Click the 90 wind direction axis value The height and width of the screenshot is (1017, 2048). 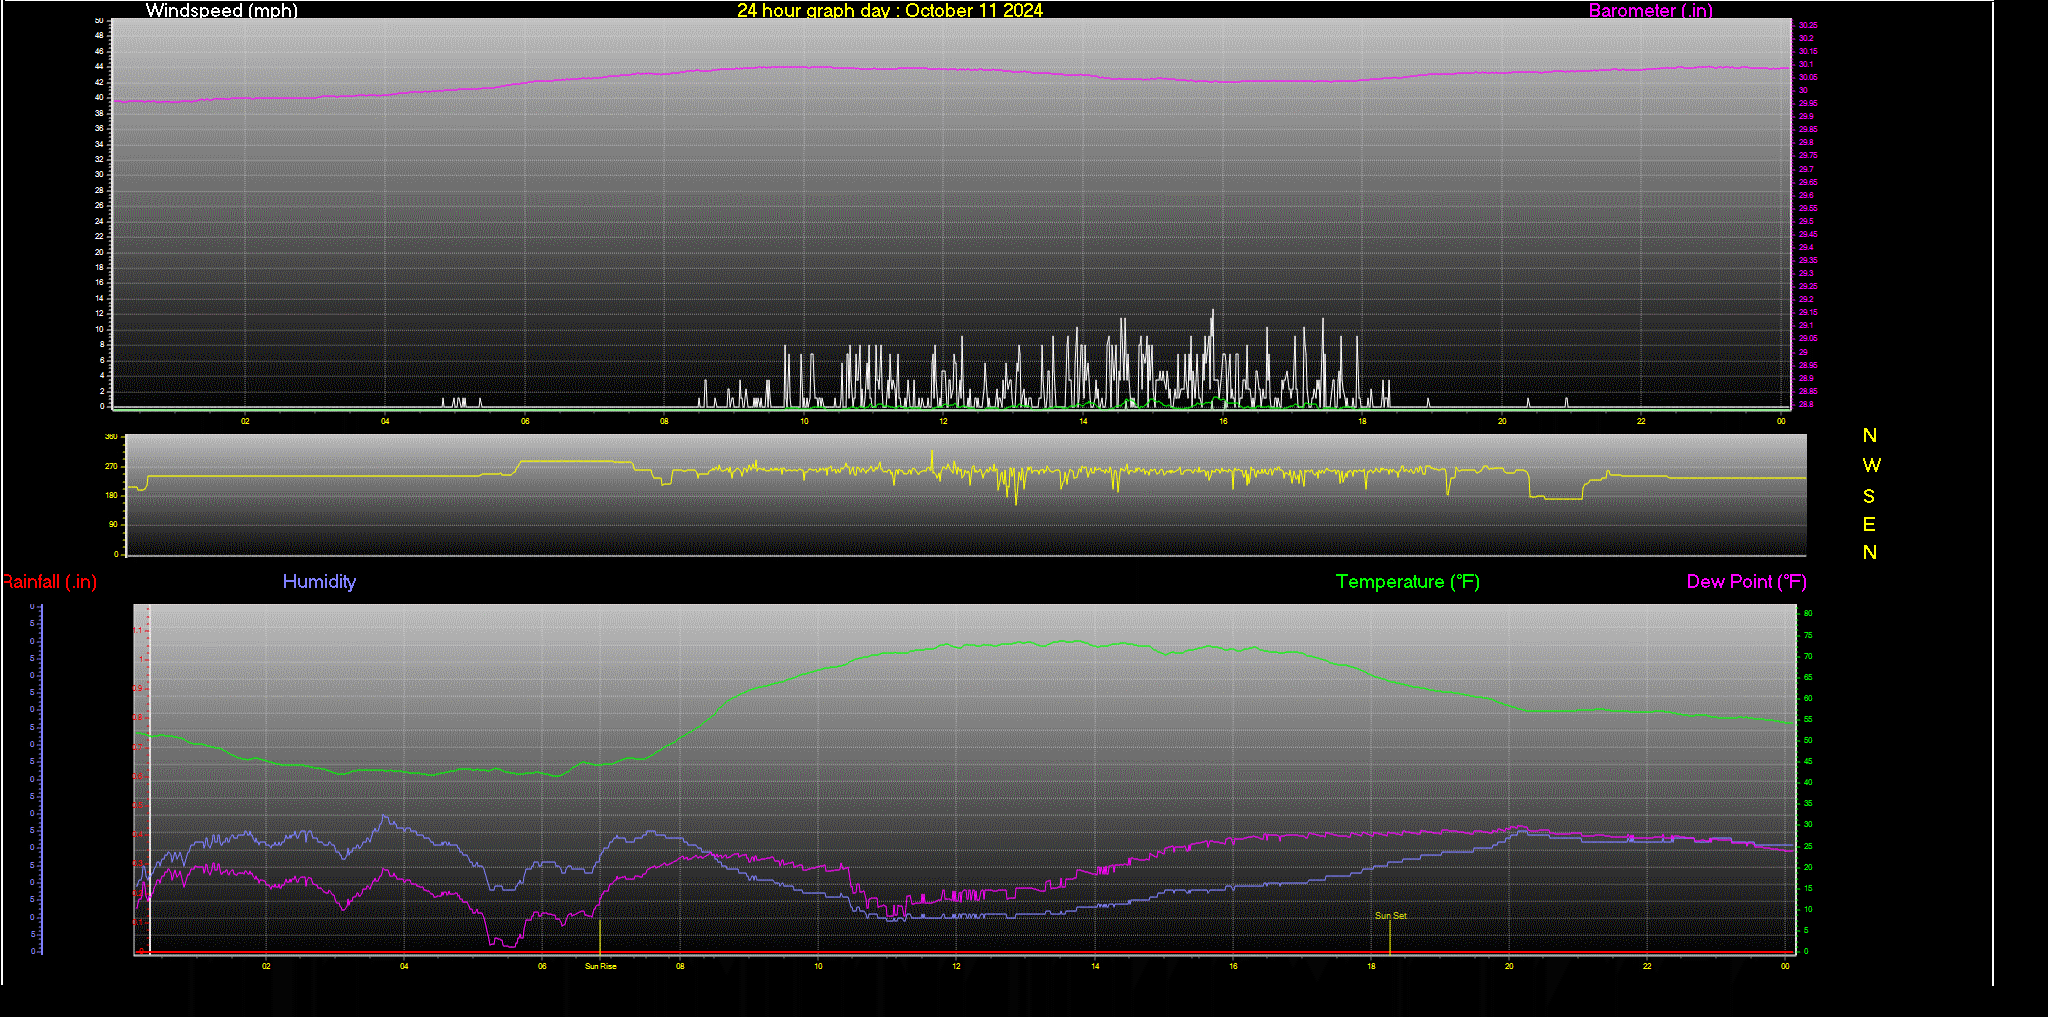[x=114, y=524]
